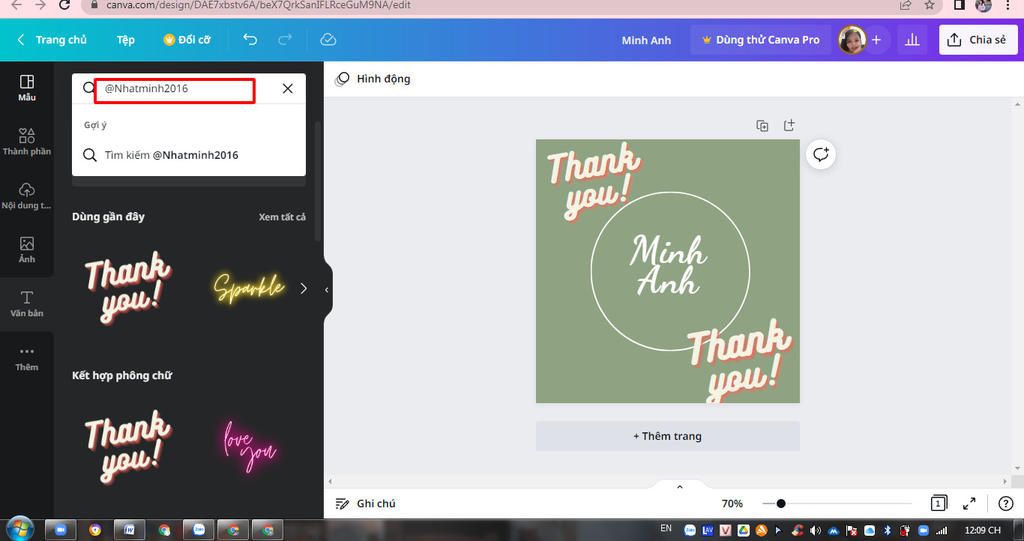
Task: Click the 12:09 CH taskbar clock
Action: click(982, 531)
